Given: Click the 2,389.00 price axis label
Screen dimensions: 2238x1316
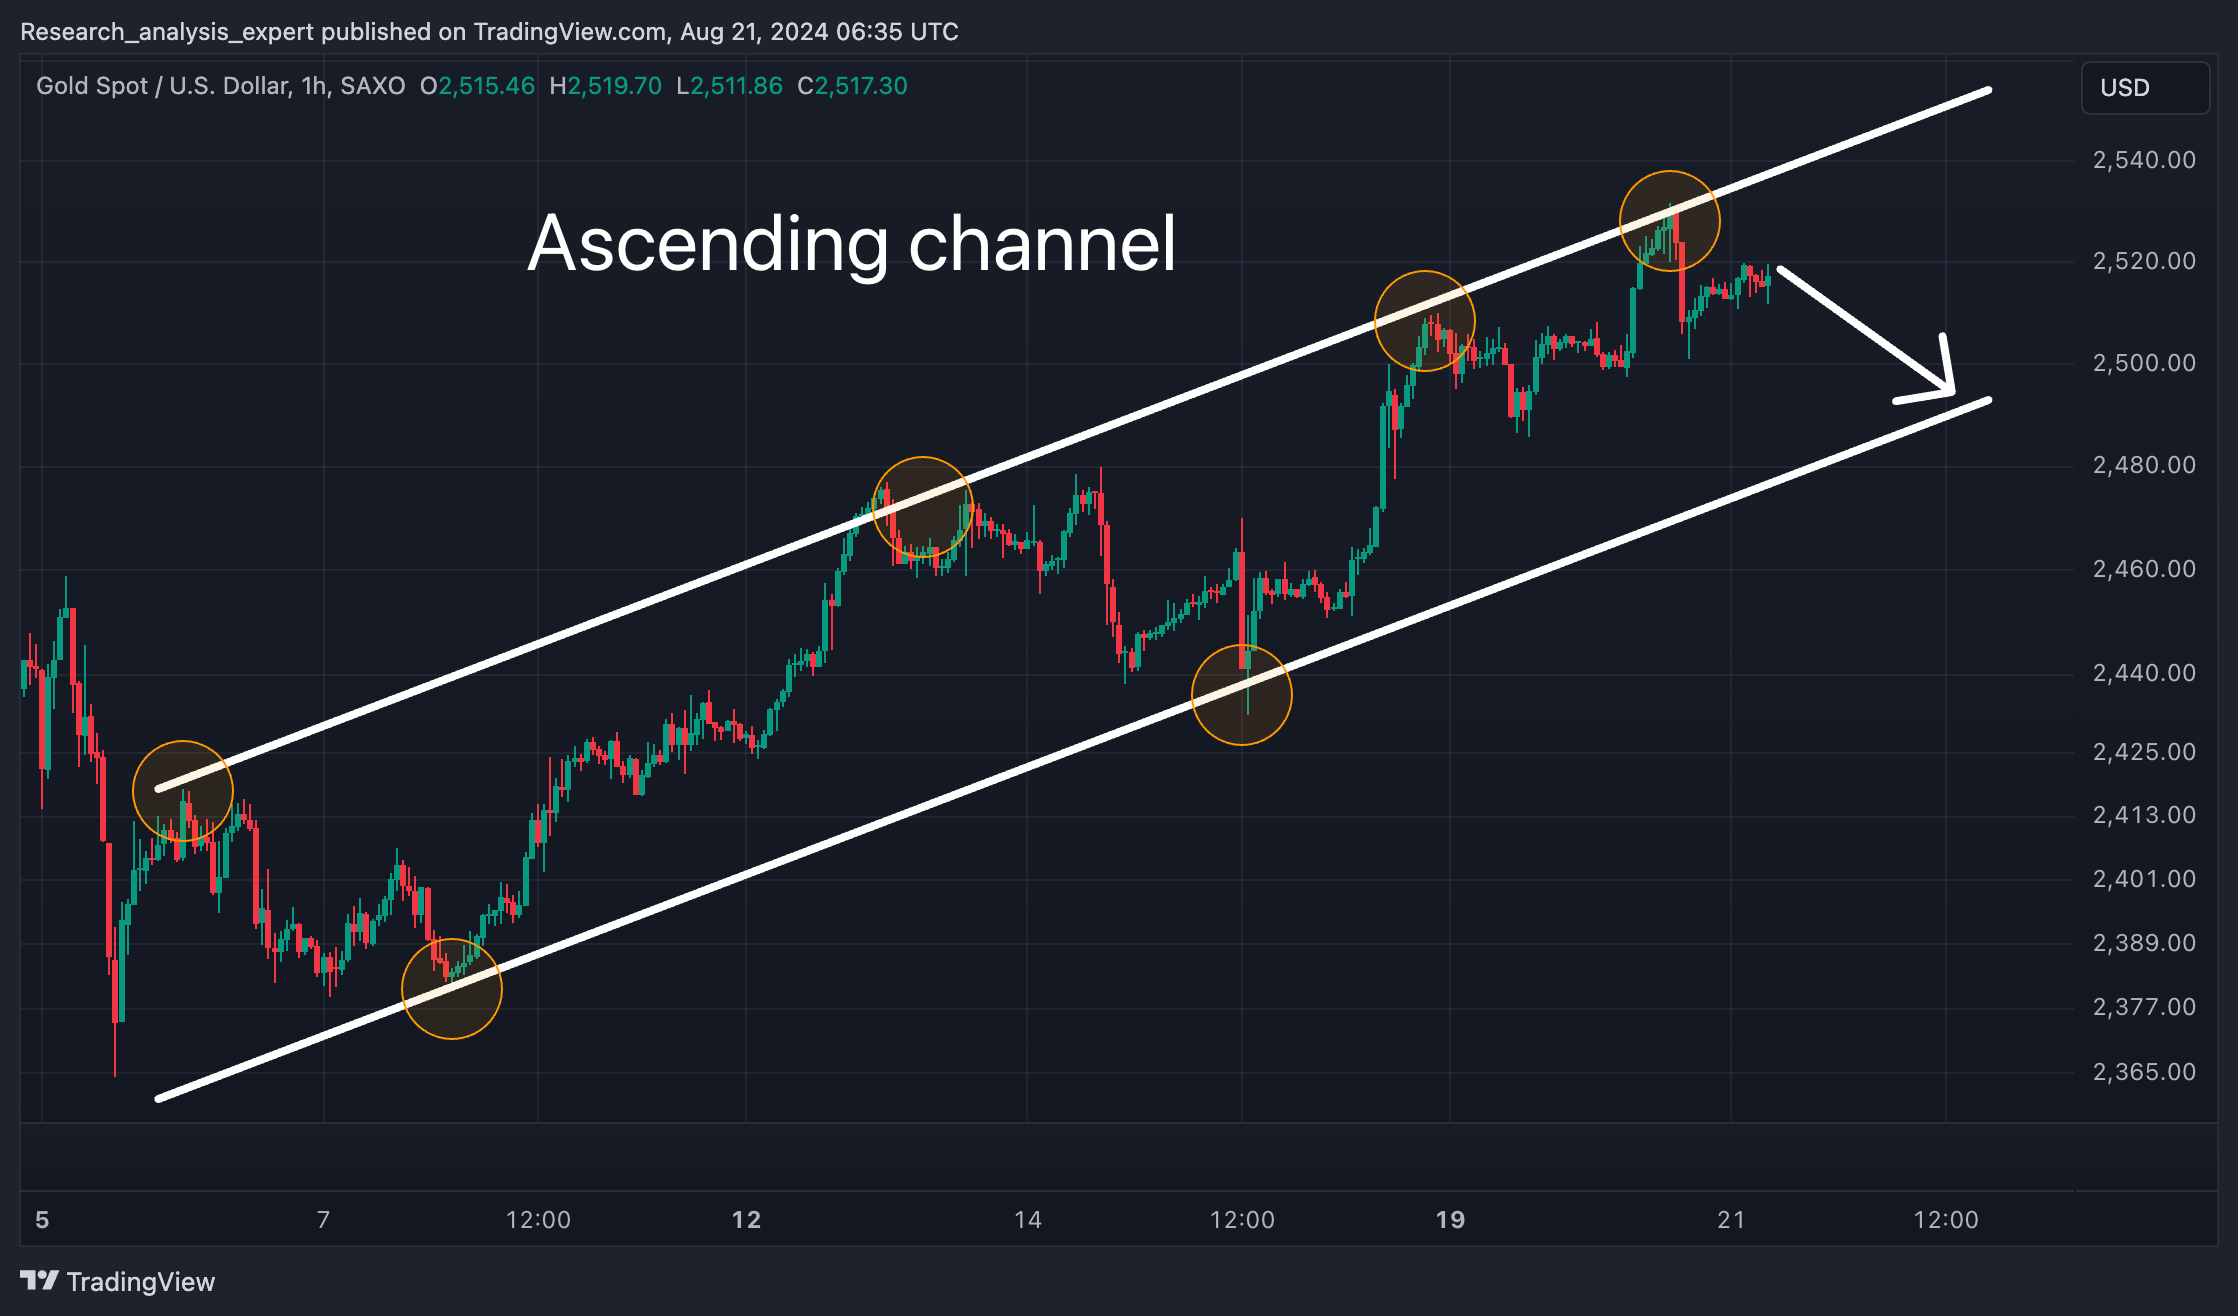Looking at the screenshot, I should point(2144,943).
